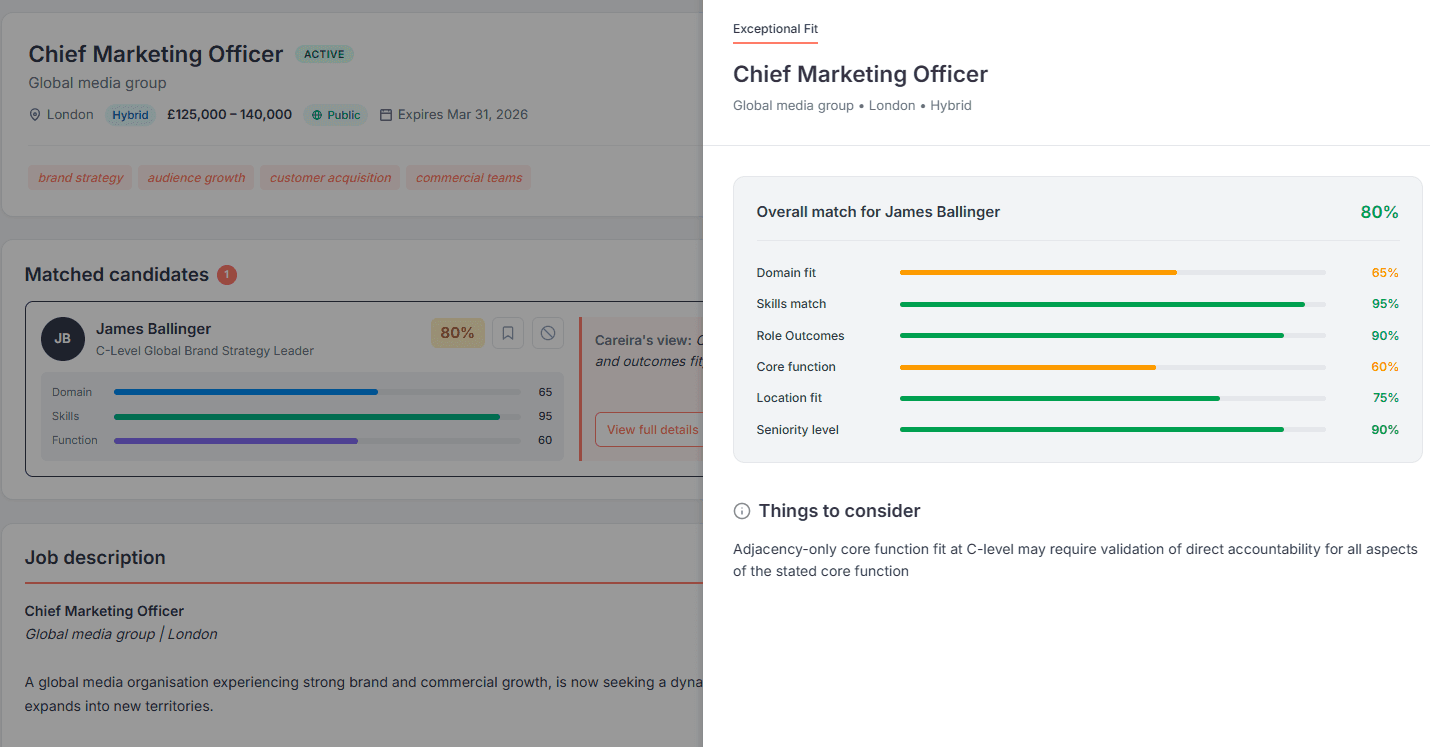1430x747 pixels.
Task: Bookmark candidate James Ballinger
Action: [x=508, y=333]
